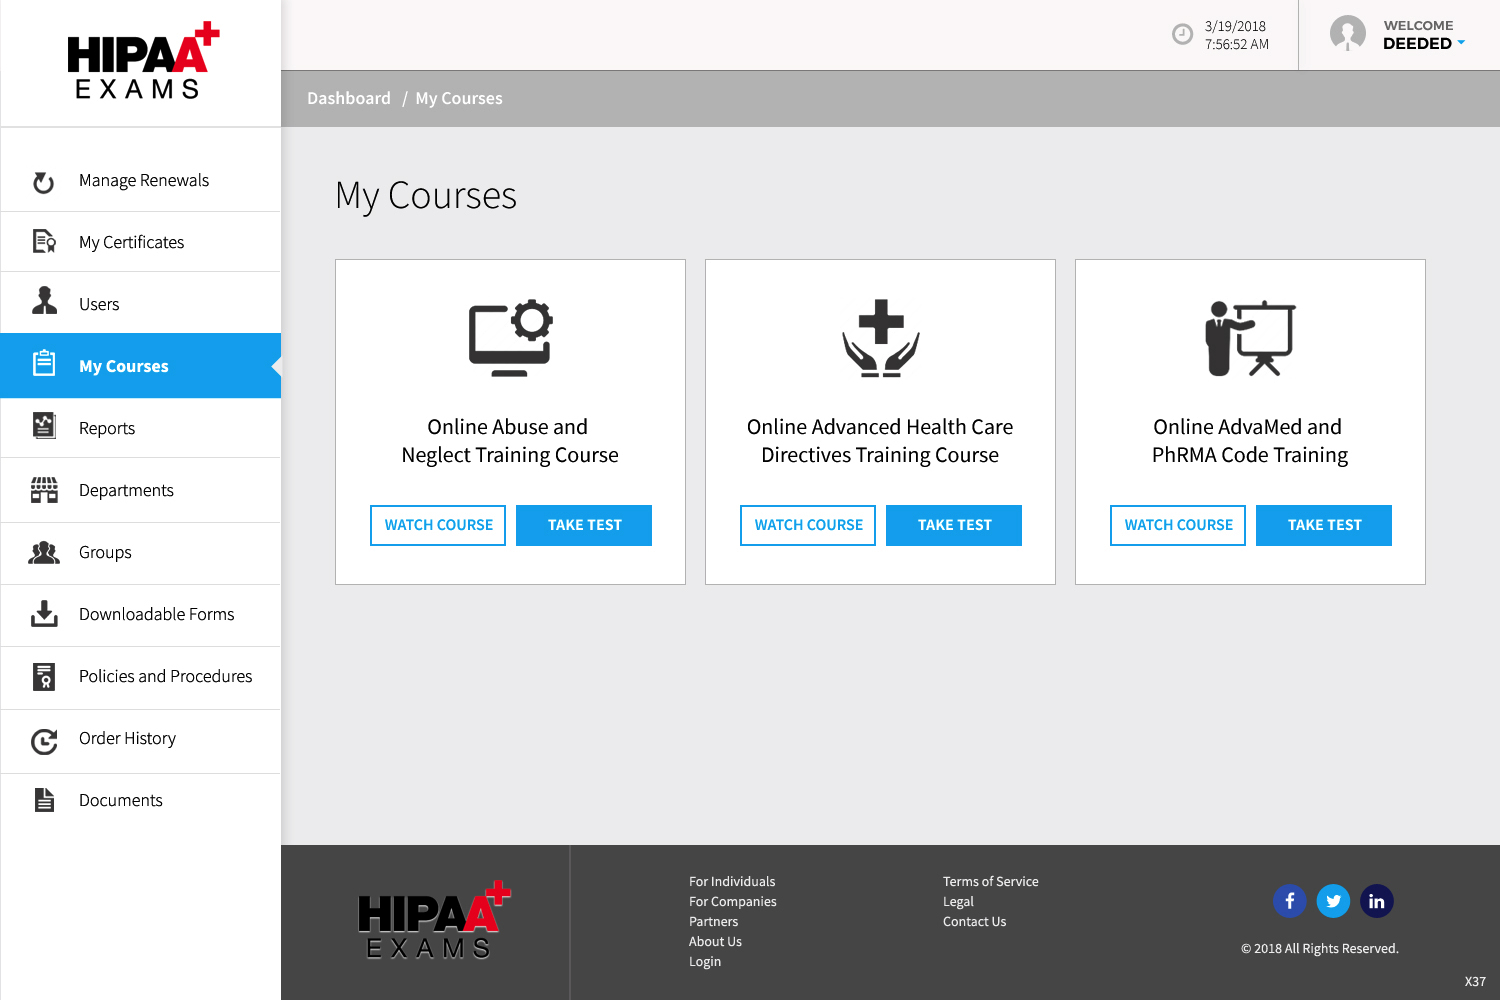Click the AdvaMed and PhRMA Code Training title
The image size is (1500, 1000).
(1250, 441)
